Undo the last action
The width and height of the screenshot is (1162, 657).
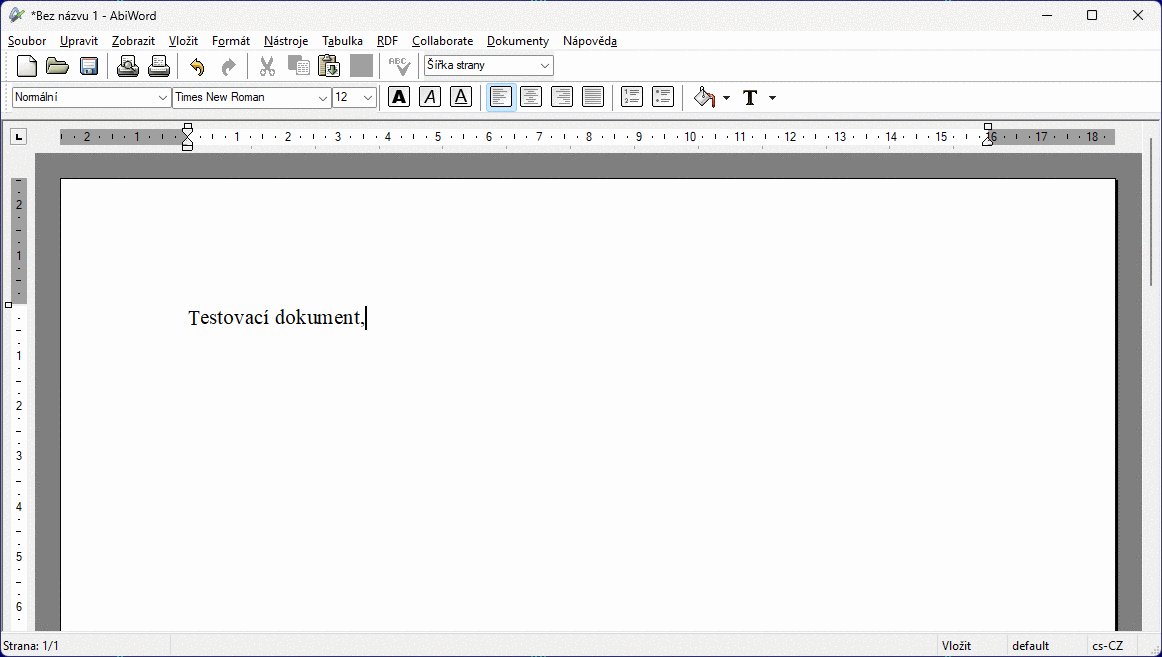click(x=197, y=66)
